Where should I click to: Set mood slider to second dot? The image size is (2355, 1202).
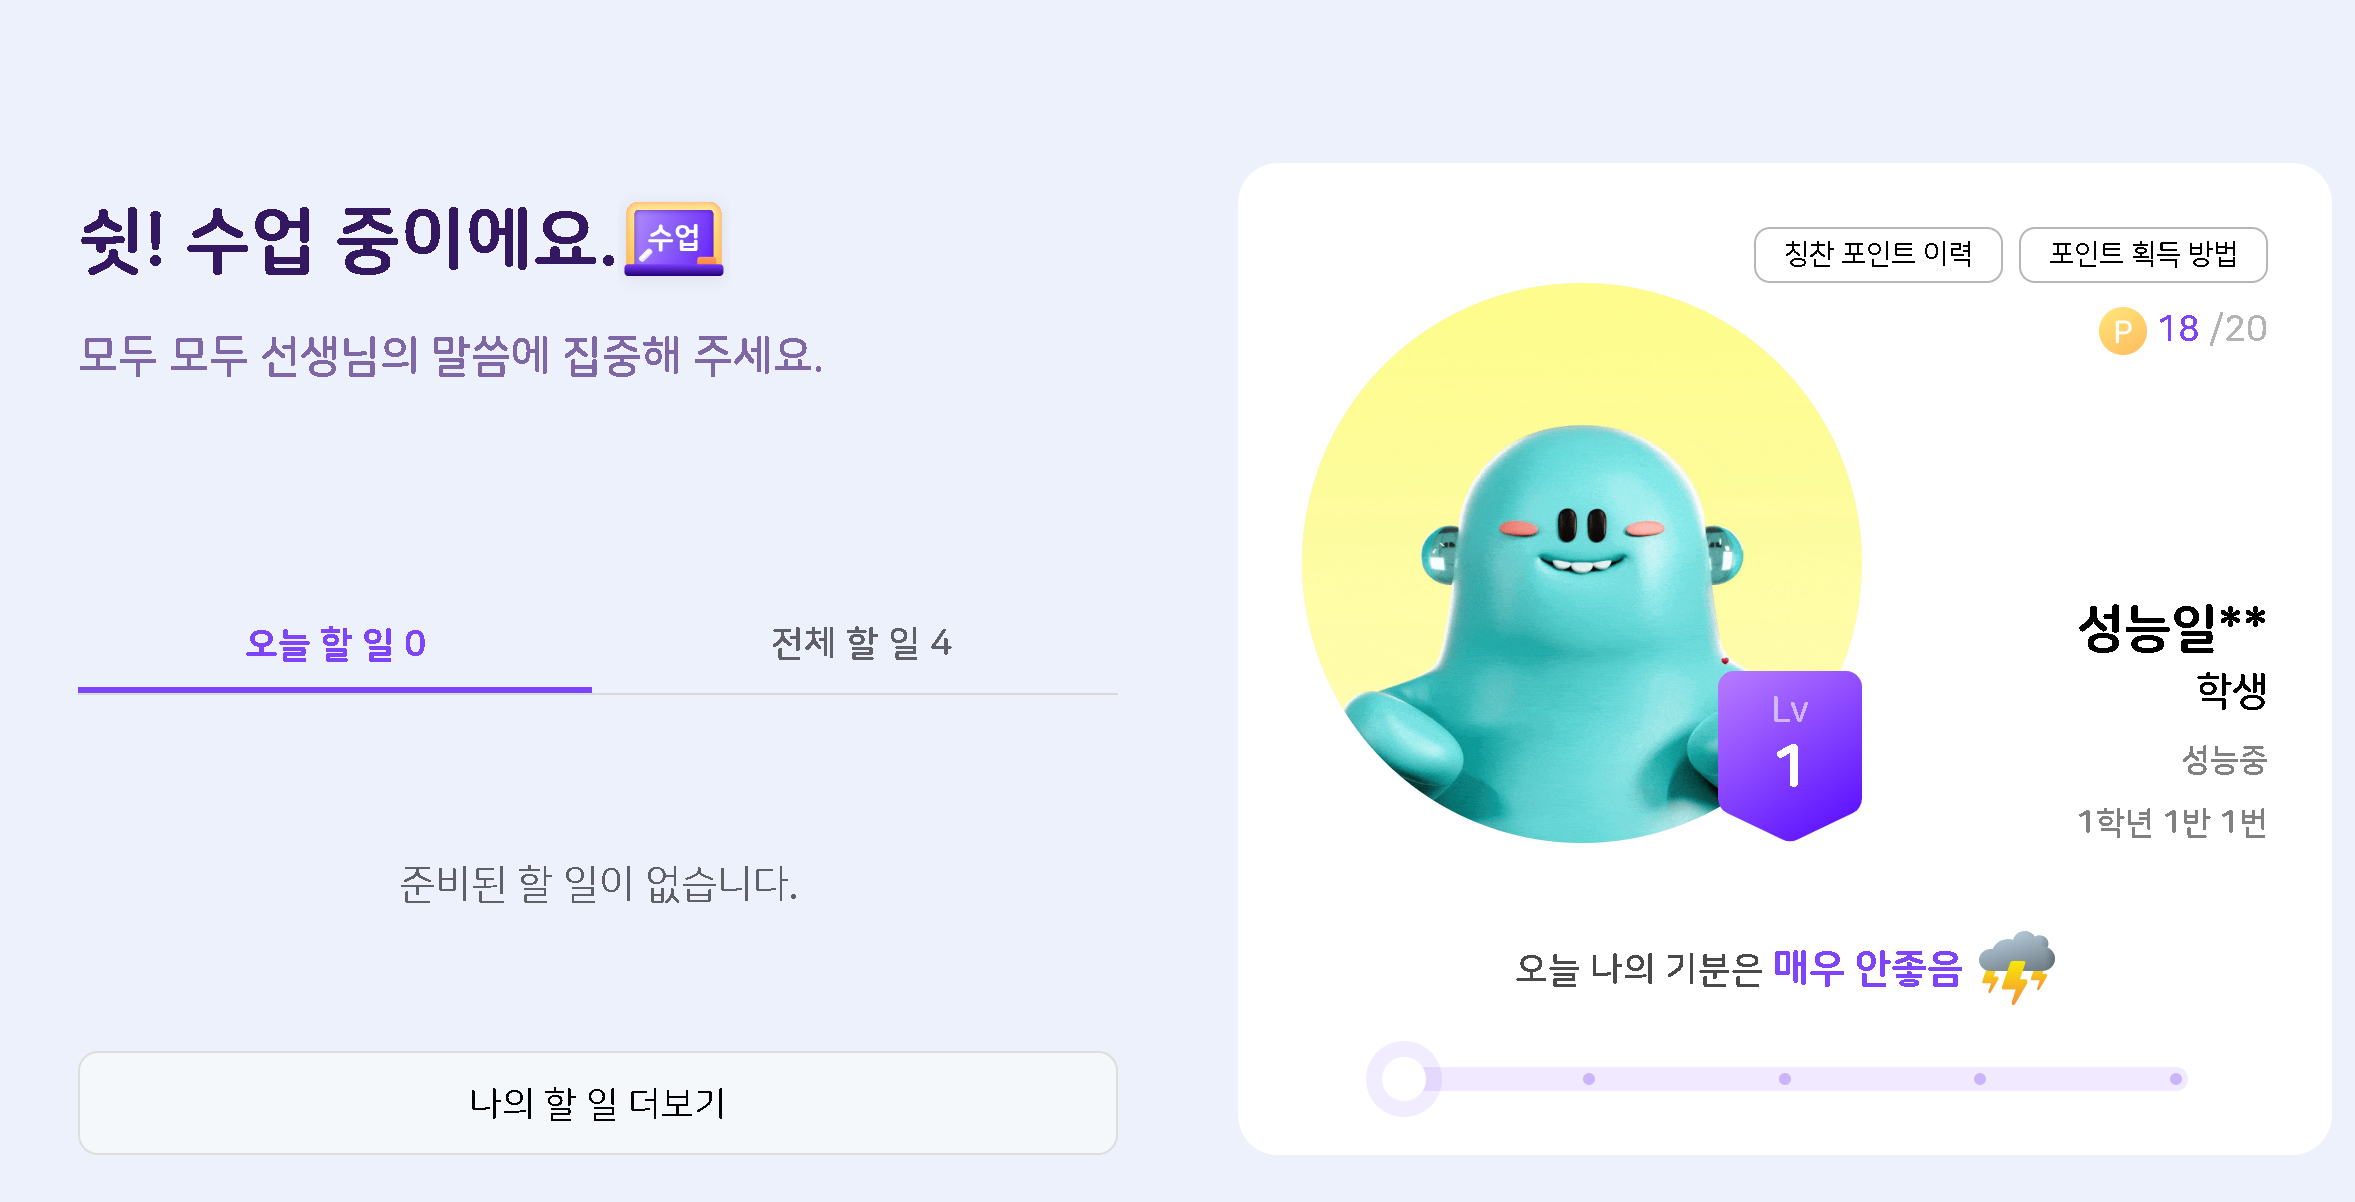(x=1589, y=1079)
